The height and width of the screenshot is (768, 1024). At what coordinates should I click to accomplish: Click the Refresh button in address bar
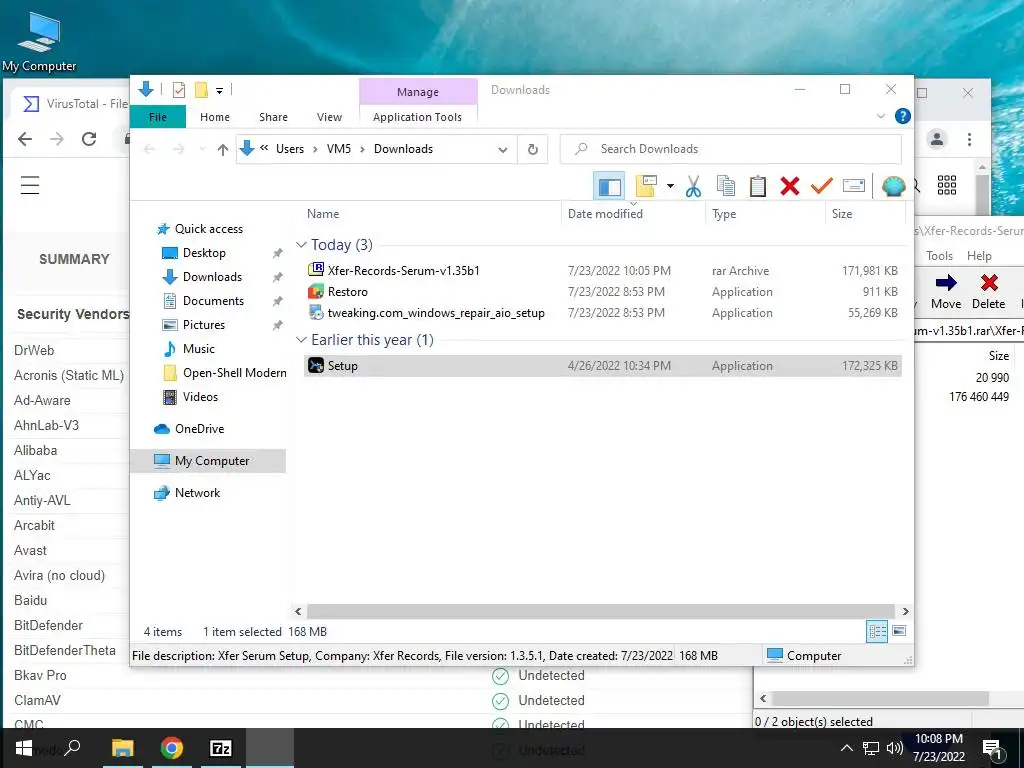click(x=533, y=150)
